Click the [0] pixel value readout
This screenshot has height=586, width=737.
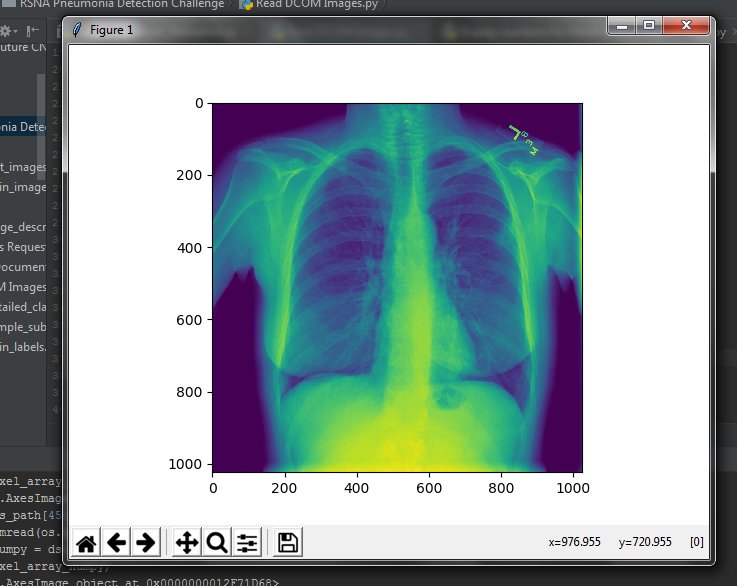tap(697, 542)
